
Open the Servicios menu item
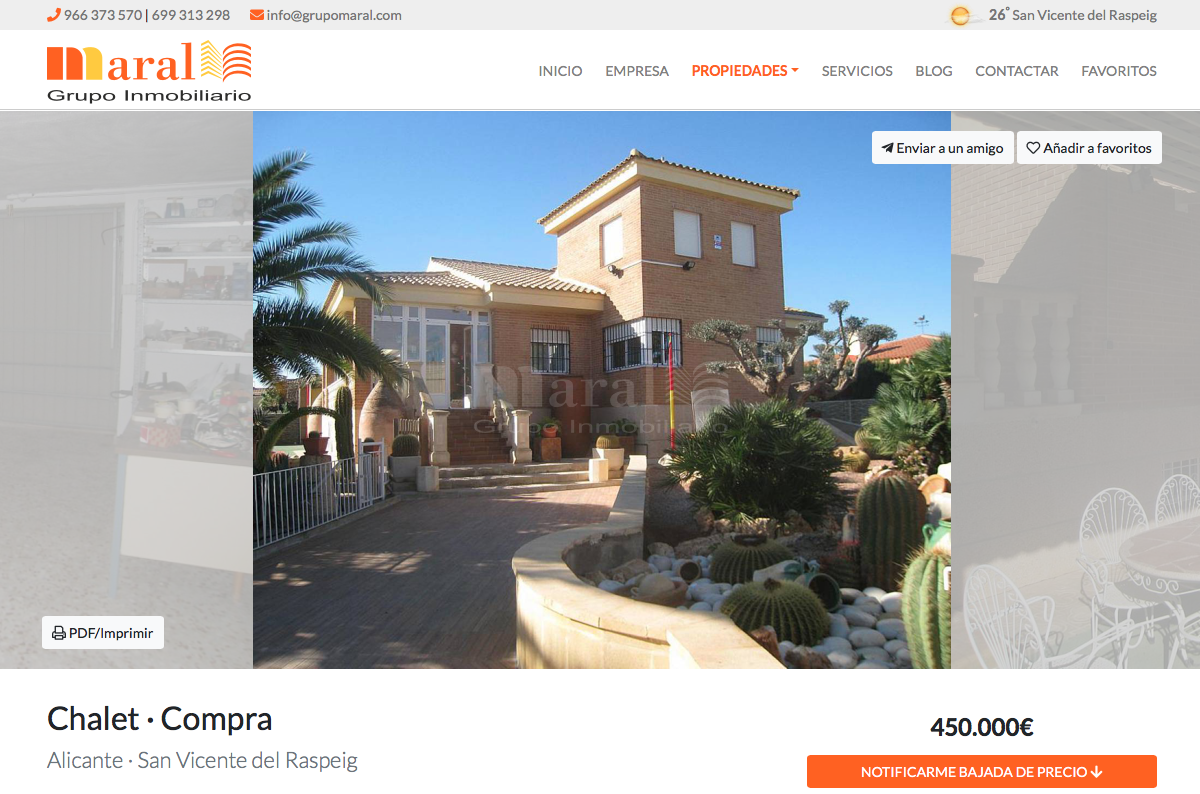click(x=857, y=71)
